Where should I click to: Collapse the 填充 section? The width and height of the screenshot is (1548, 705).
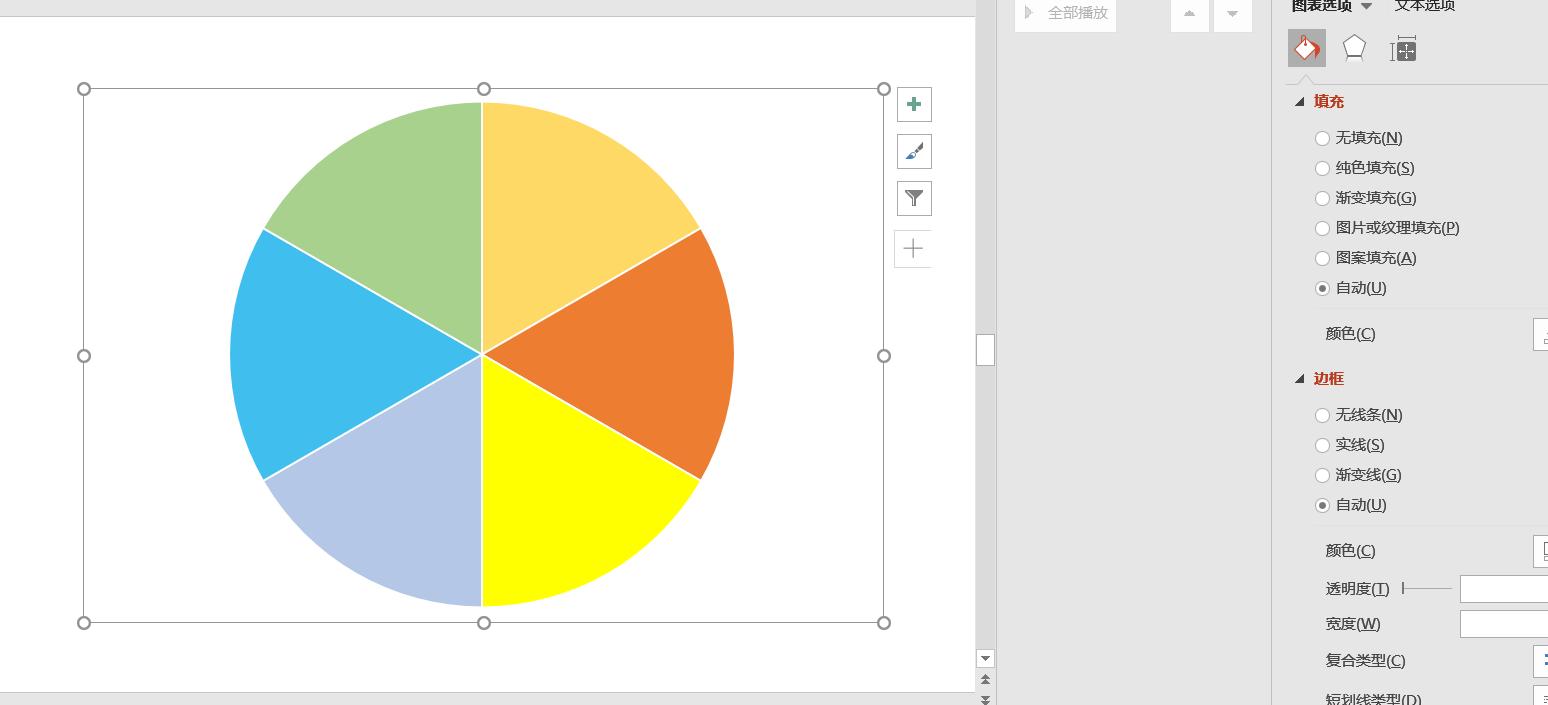[1300, 102]
